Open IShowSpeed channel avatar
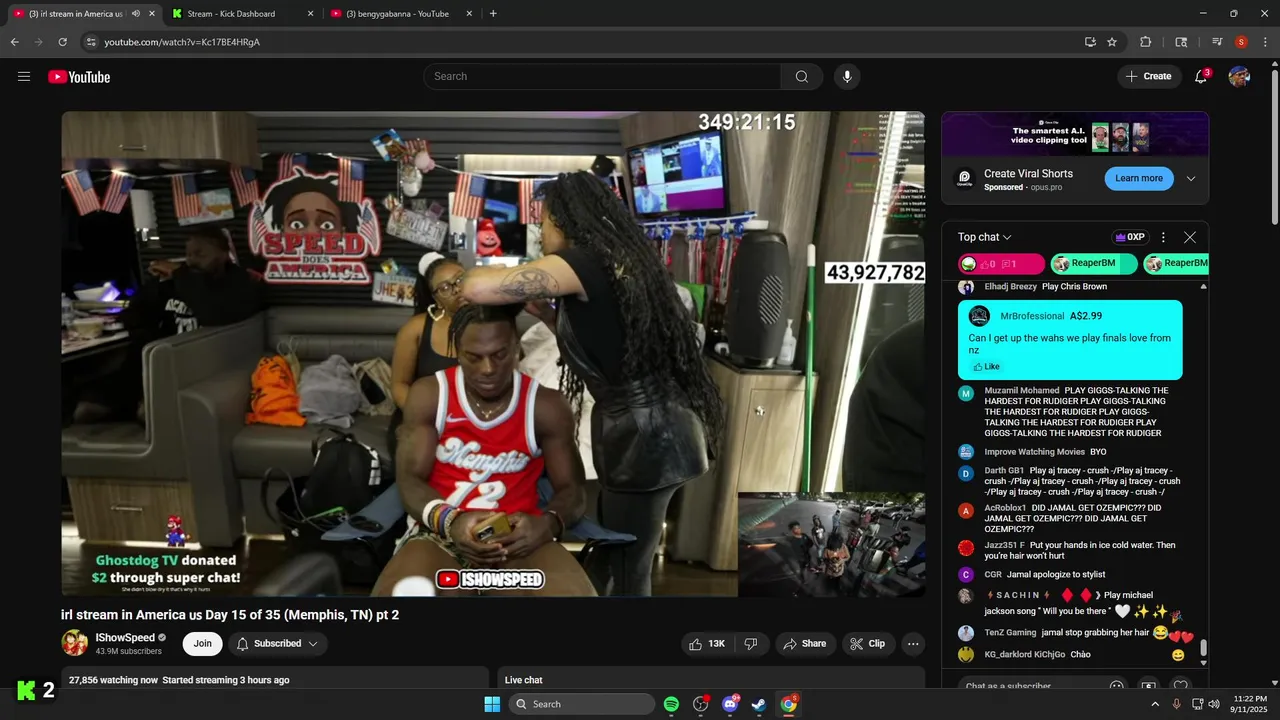This screenshot has width=1280, height=720. 75,643
